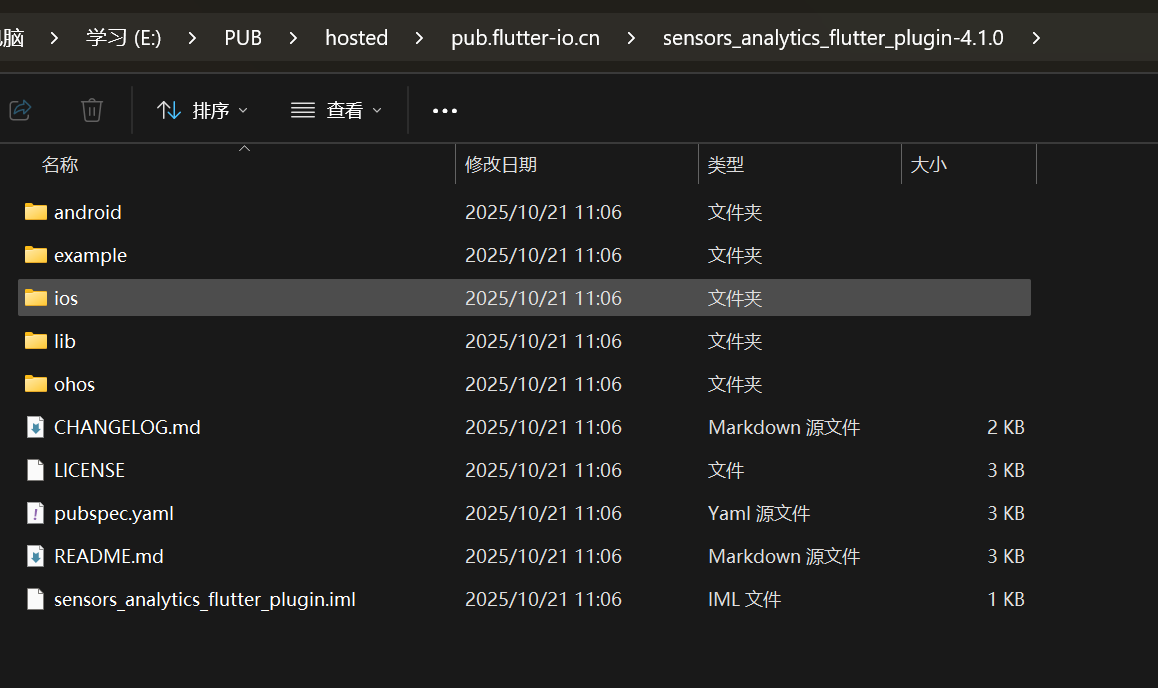Click Markdown 源文件 type of CHANGELOG.md

tap(784, 427)
